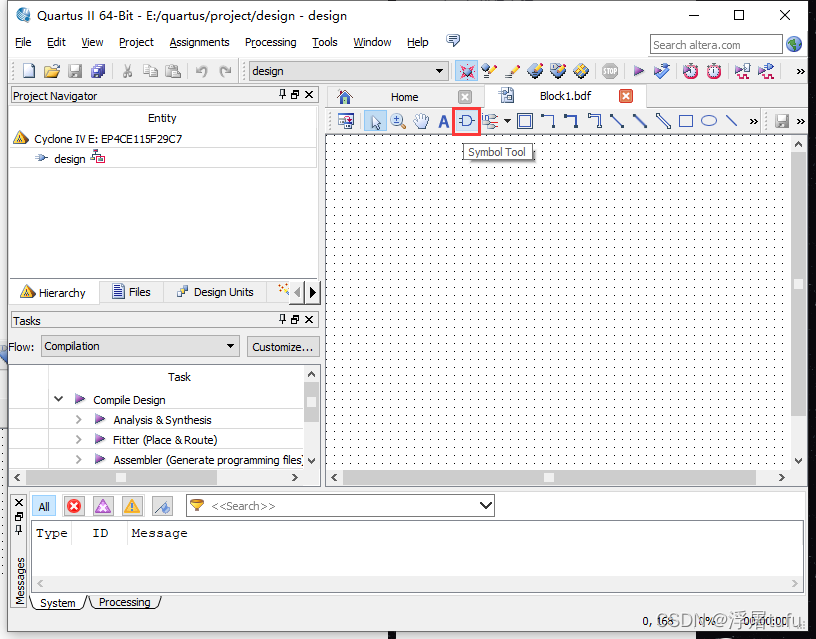Switch to Processing messages tab
This screenshot has width=816, height=639.
(124, 602)
